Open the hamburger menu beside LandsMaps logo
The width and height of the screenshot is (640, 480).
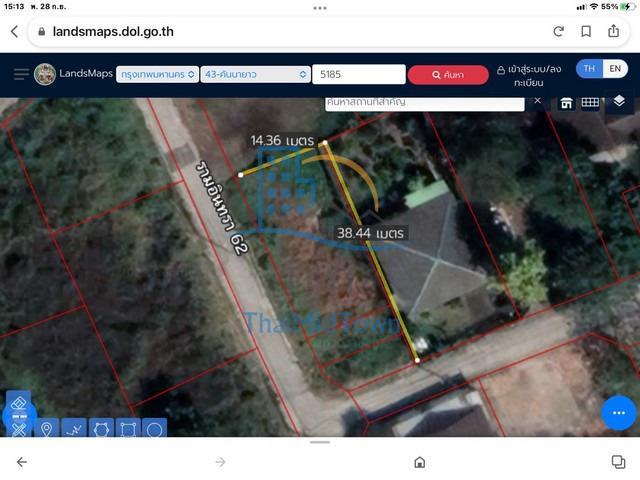(21, 74)
